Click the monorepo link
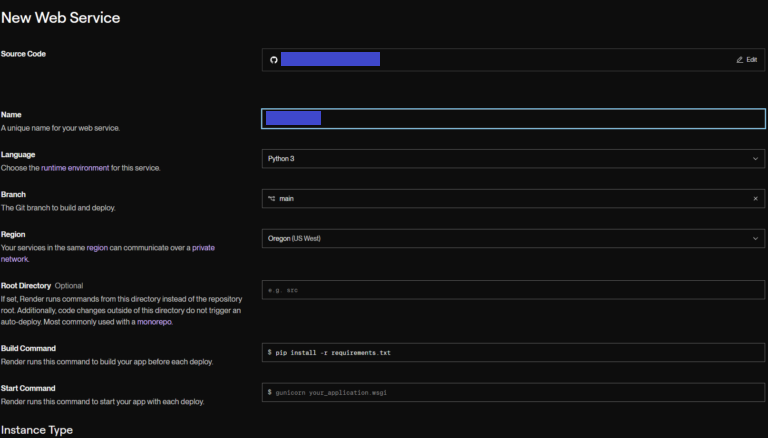 click(x=154, y=323)
